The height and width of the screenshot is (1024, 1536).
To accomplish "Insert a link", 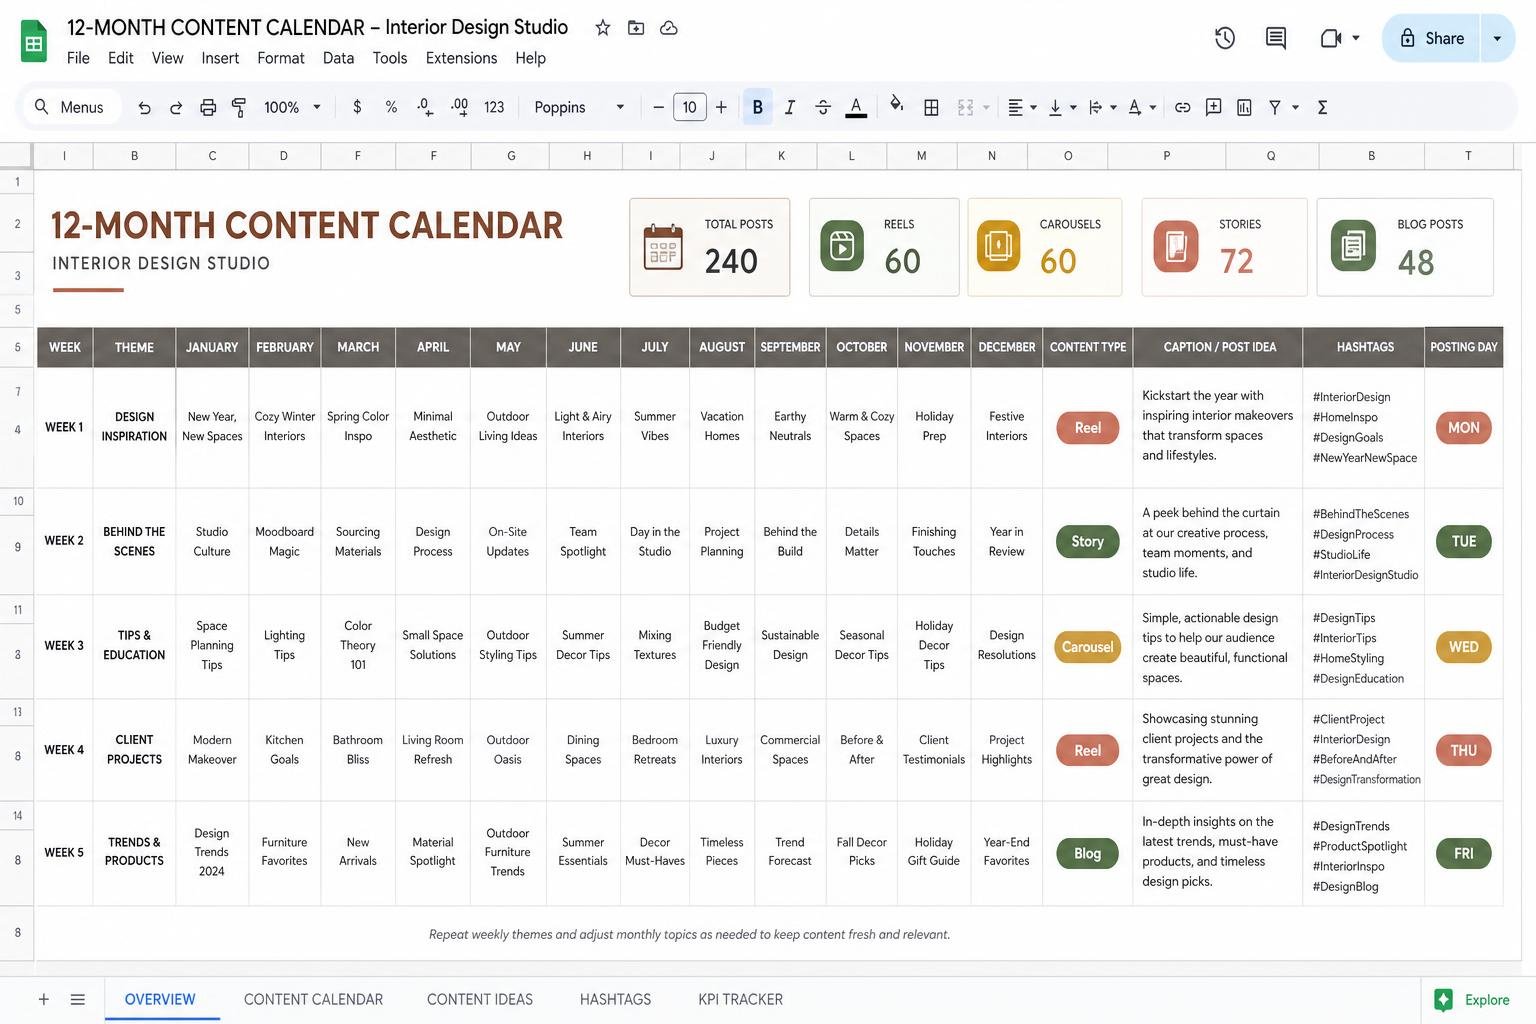I will click(x=1182, y=107).
